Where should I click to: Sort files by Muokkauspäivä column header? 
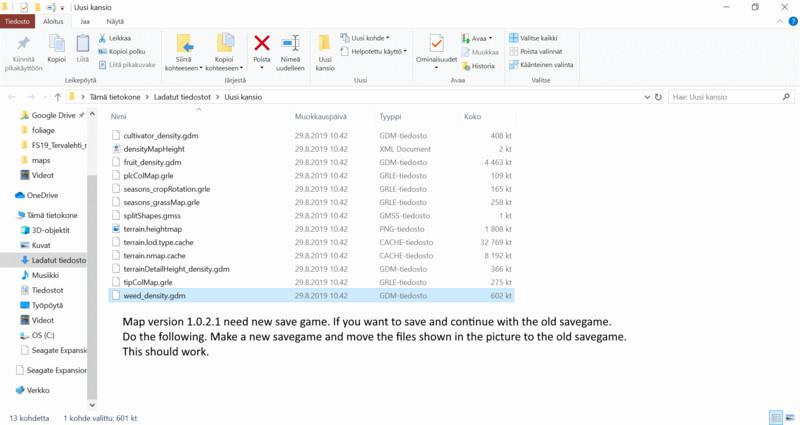(x=321, y=116)
